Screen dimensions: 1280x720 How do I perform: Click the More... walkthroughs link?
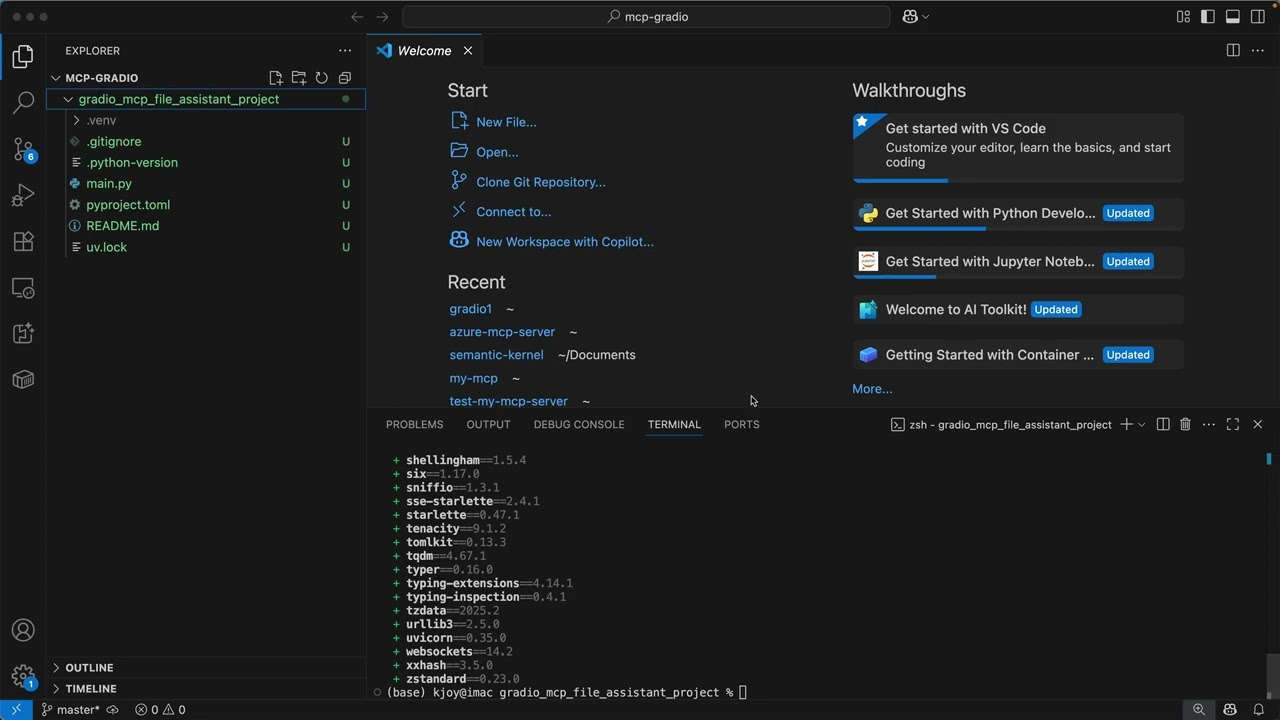pyautogui.click(x=872, y=389)
